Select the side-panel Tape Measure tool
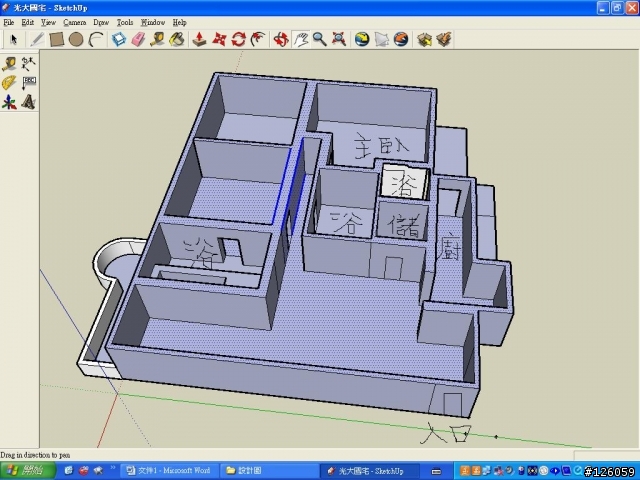The image size is (640, 480). coord(9,64)
